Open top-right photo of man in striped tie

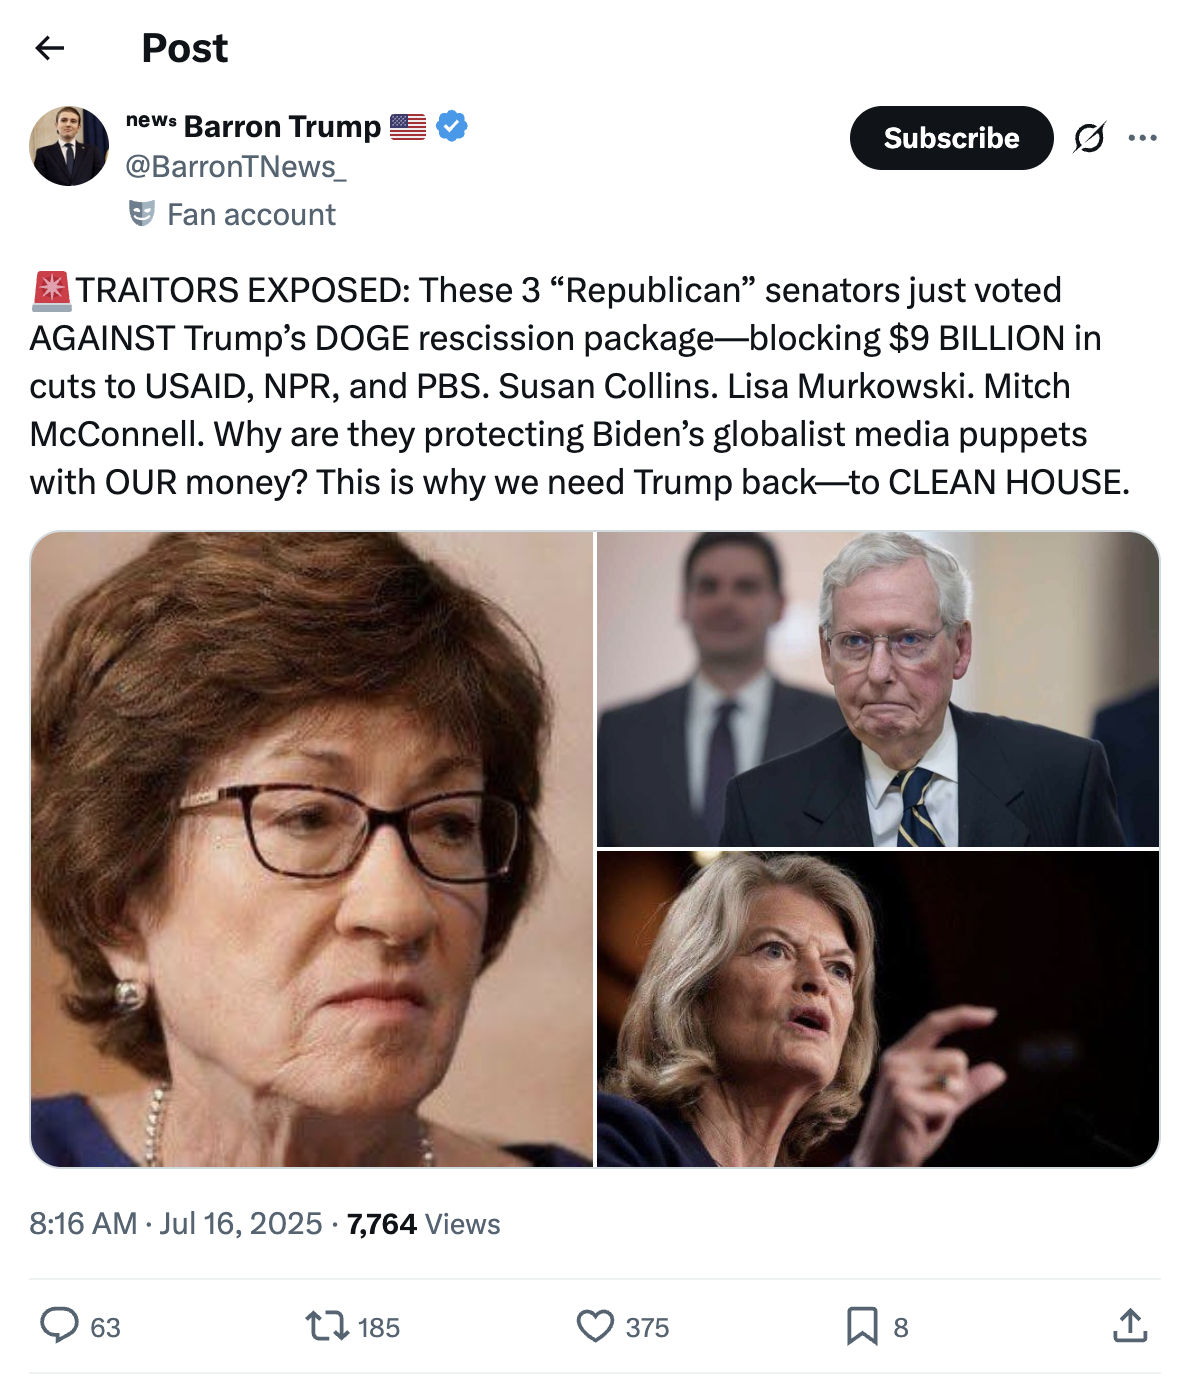(x=878, y=689)
